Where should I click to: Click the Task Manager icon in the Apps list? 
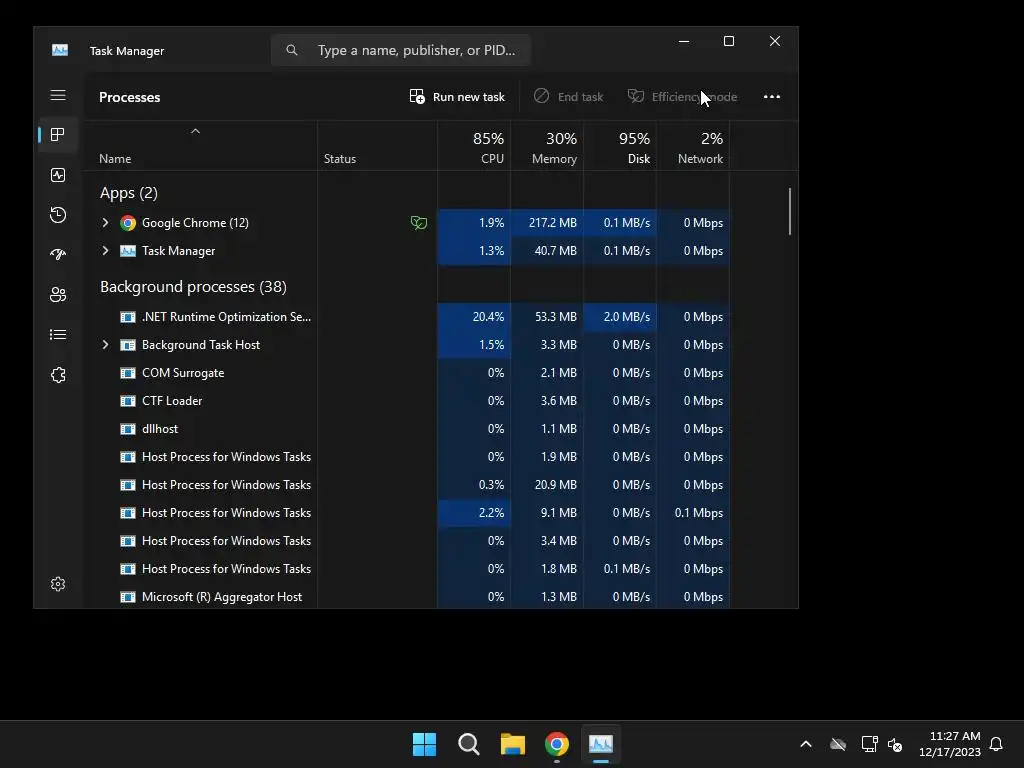click(128, 251)
